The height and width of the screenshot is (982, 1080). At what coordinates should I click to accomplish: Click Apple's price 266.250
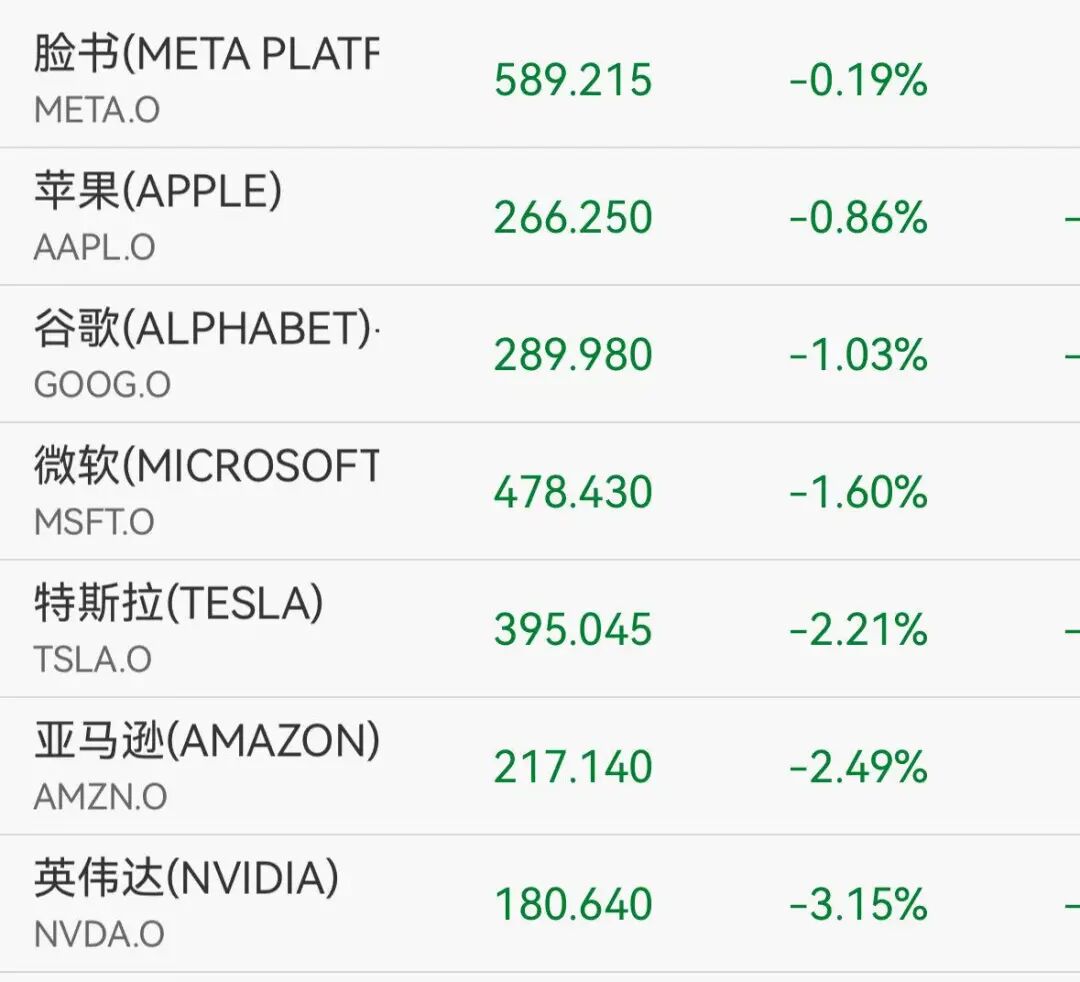573,217
